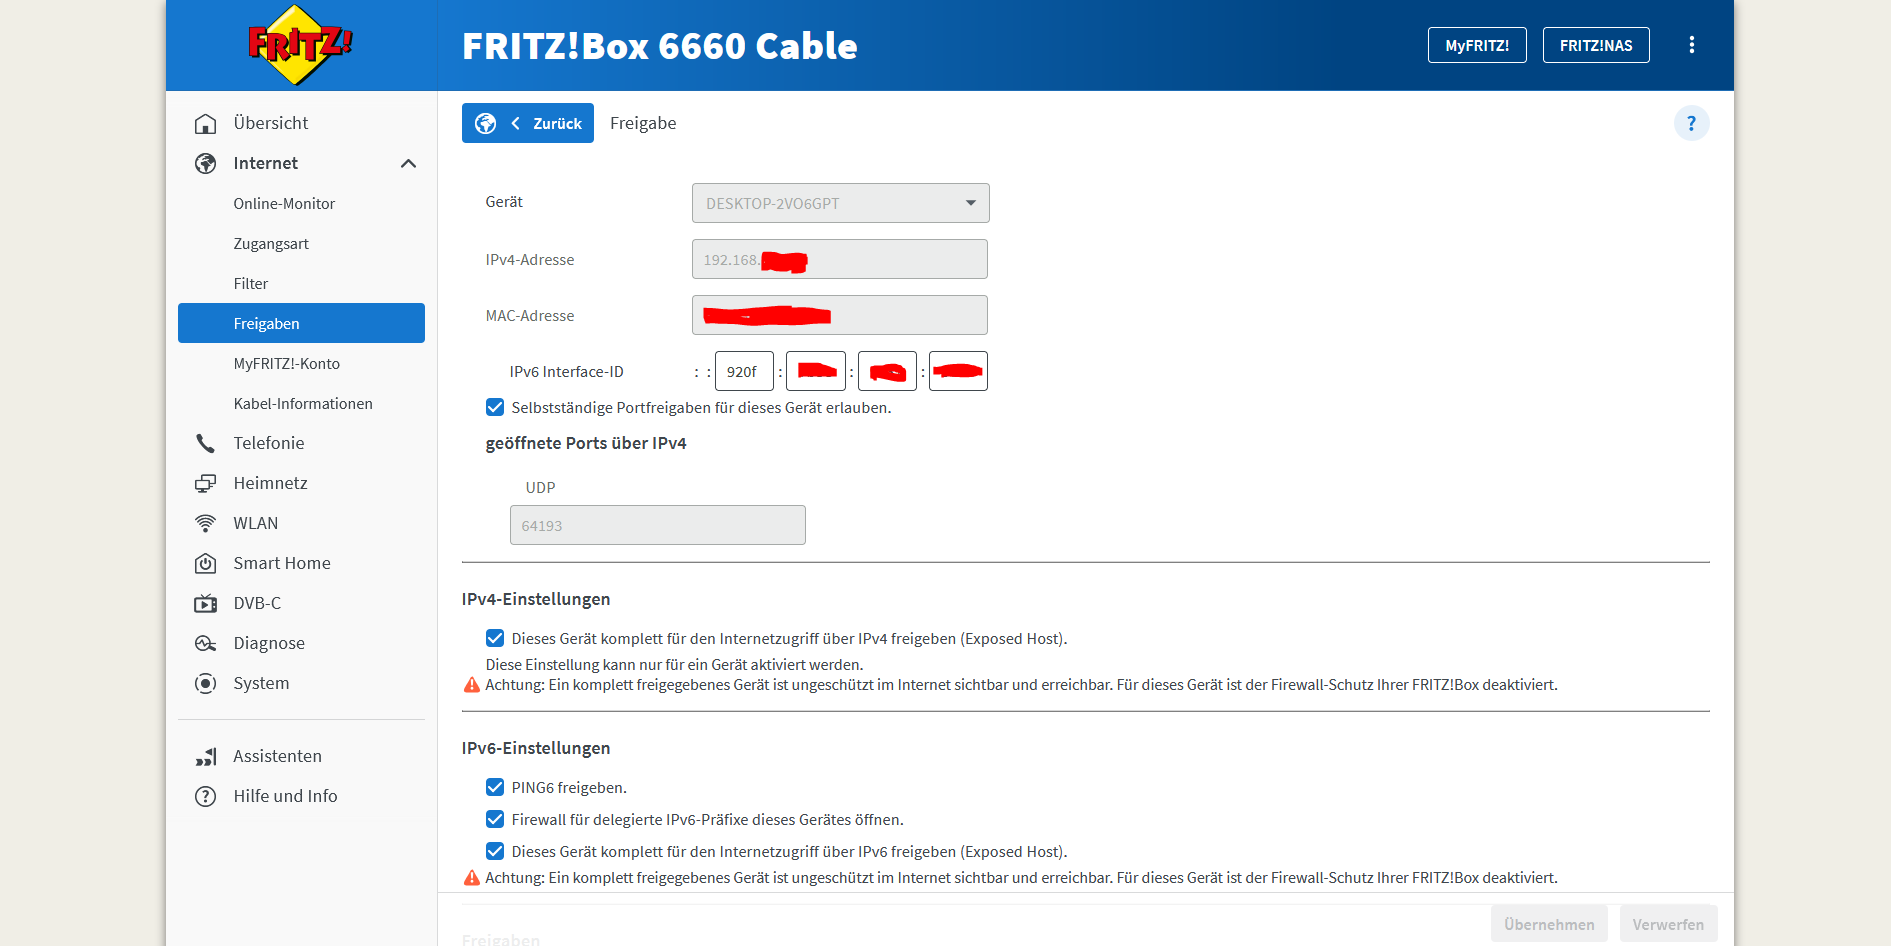Open the Online-Monitor submenu item
Viewport: 1891px width, 946px height.
(284, 203)
